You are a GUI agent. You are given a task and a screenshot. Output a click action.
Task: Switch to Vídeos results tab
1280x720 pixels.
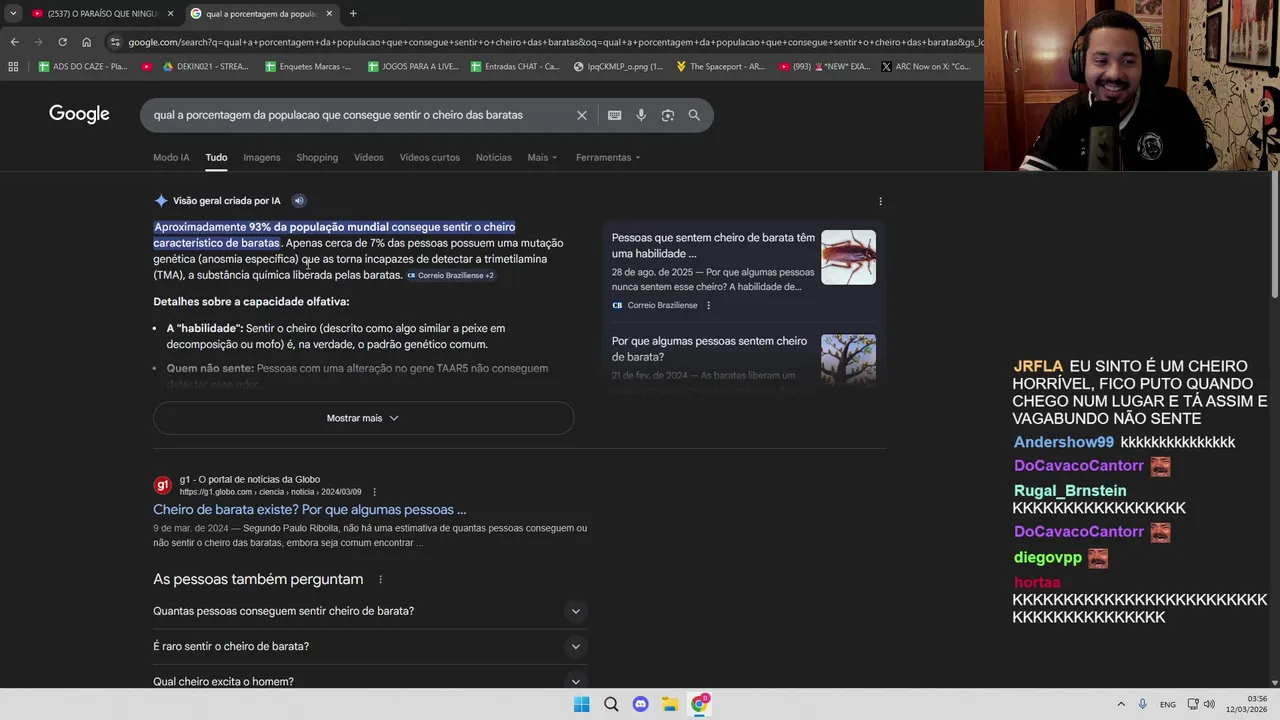(368, 157)
